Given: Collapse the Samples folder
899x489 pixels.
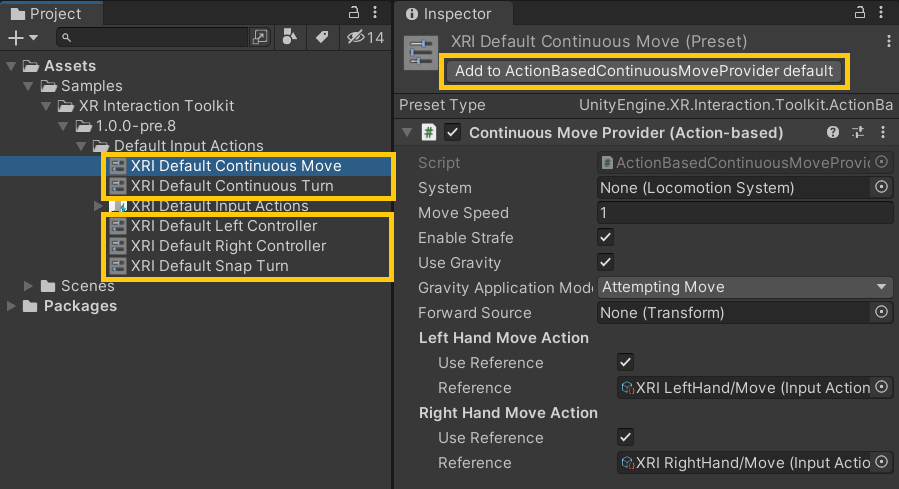Looking at the screenshot, I should (x=28, y=86).
